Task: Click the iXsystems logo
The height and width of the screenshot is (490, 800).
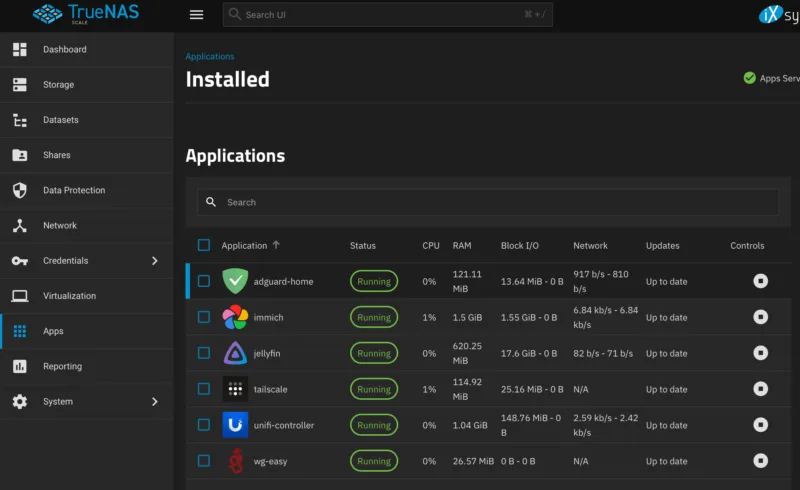Action: point(779,15)
